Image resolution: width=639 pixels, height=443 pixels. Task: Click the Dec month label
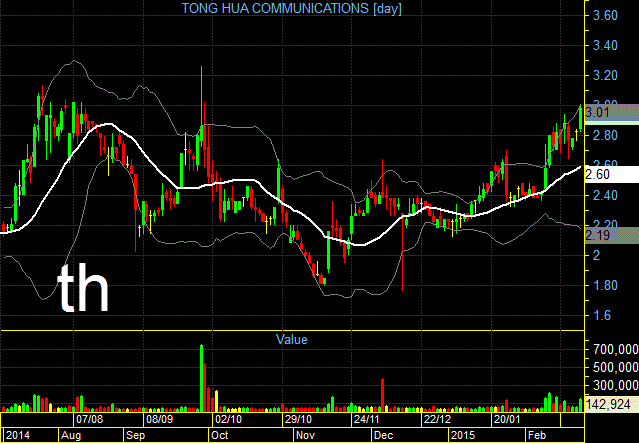383,435
